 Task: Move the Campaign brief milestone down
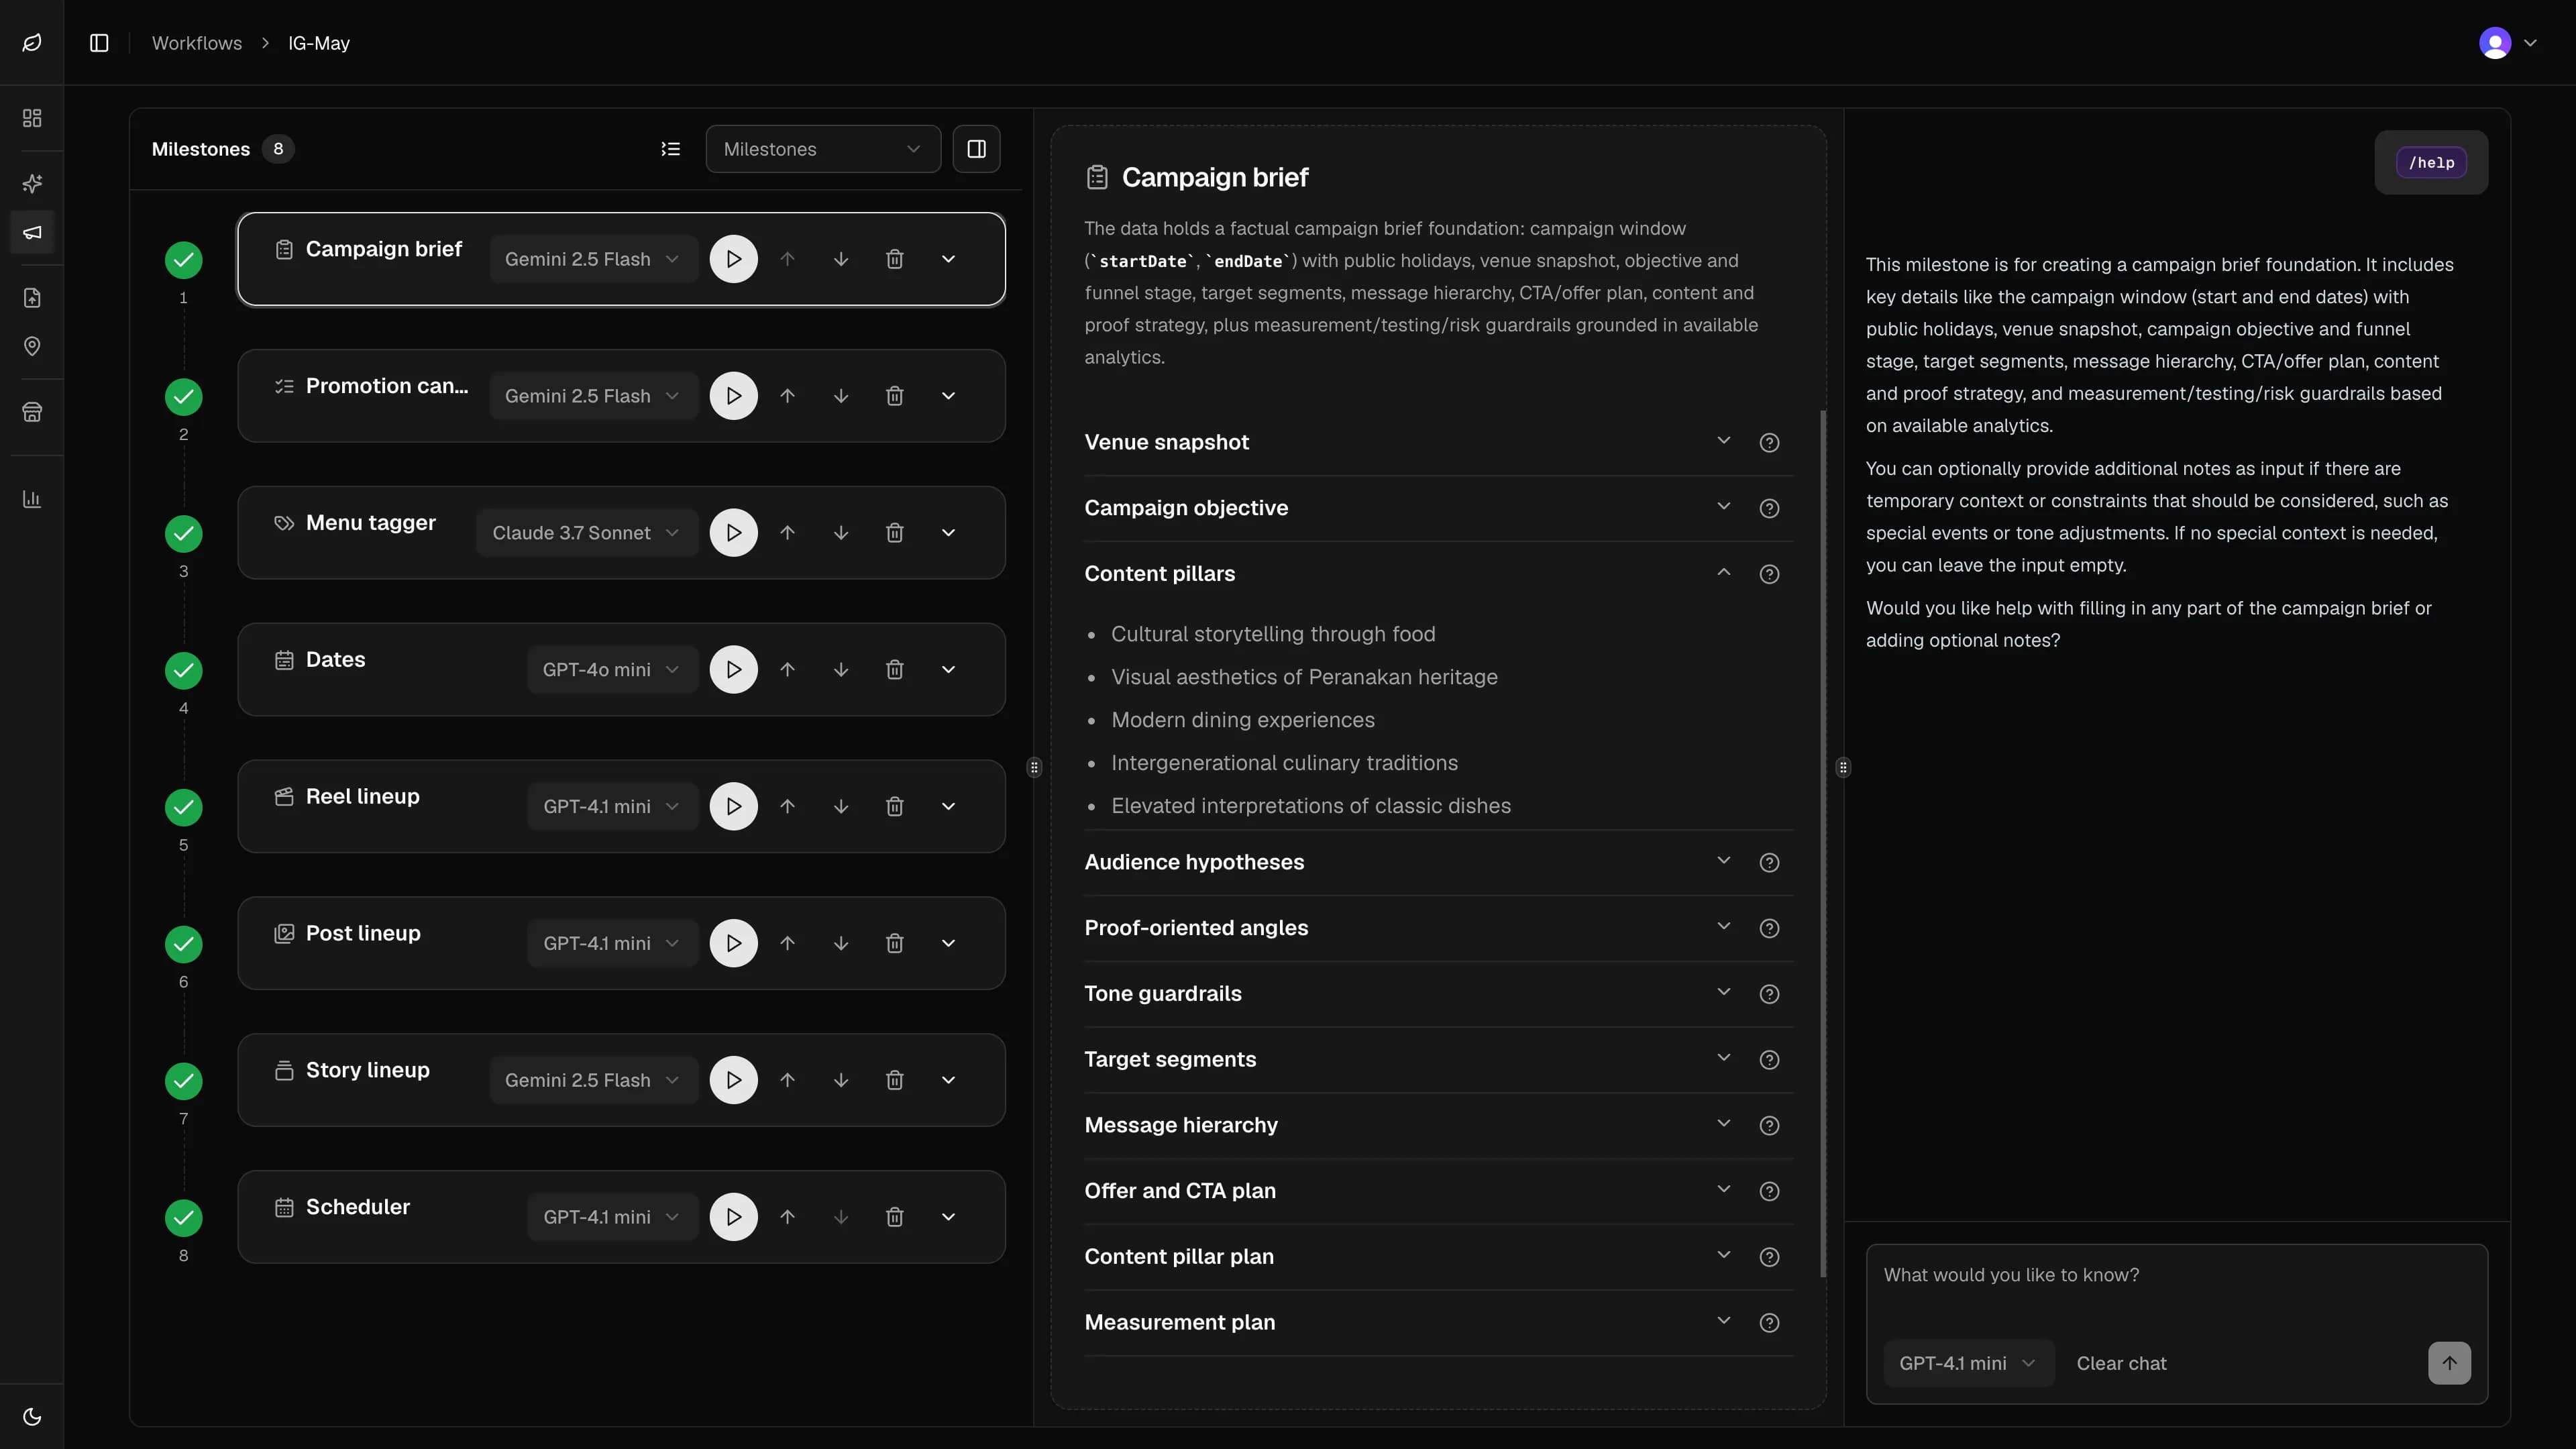click(x=841, y=259)
